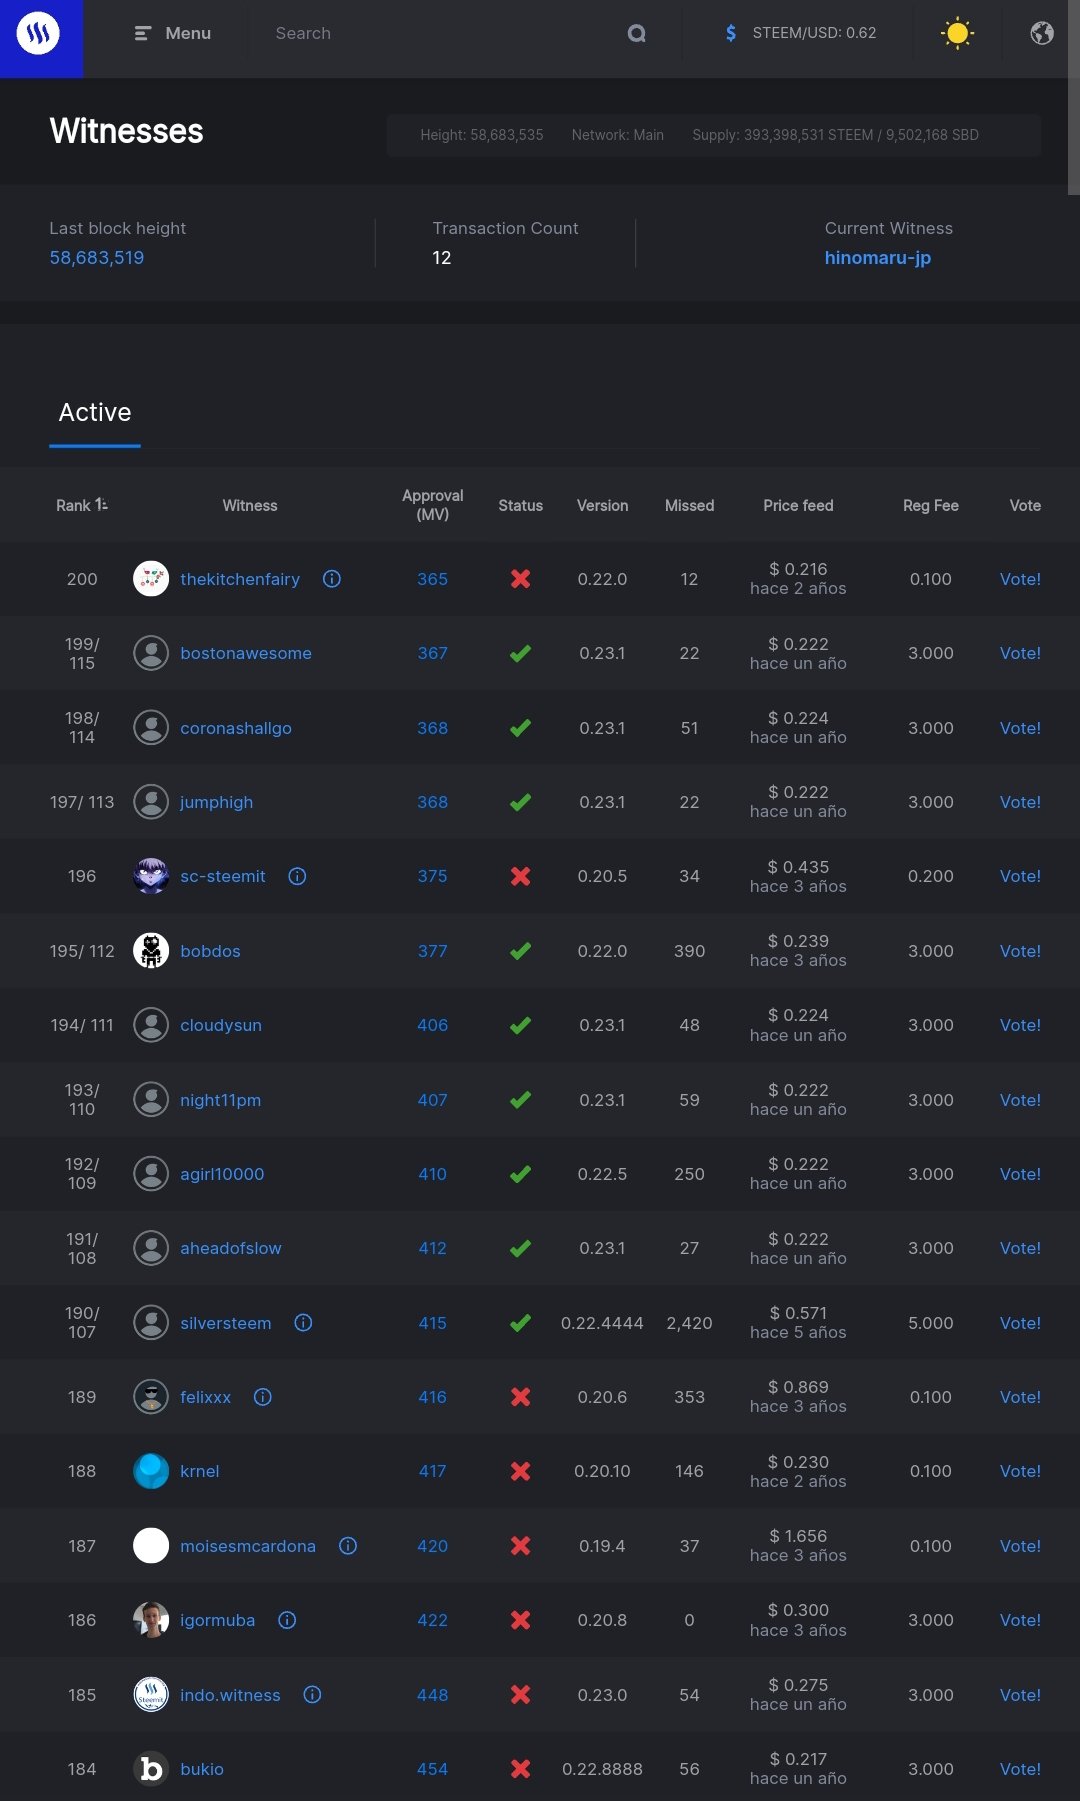1080x1801 pixels.
Task: Open bobdos witness profile
Action: click(x=210, y=951)
